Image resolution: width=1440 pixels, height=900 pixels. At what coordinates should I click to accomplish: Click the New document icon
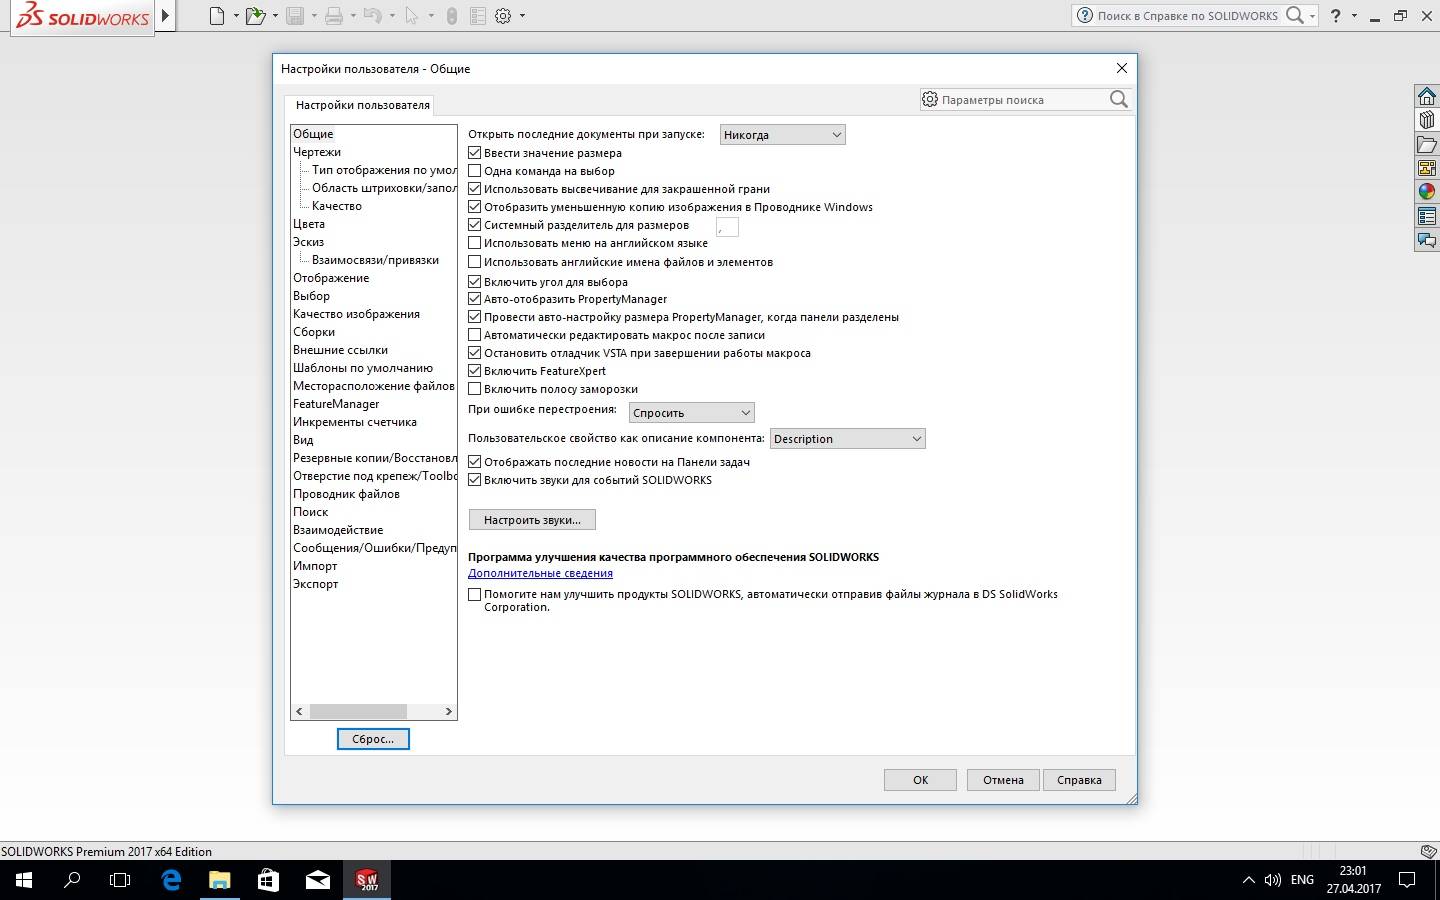217,16
